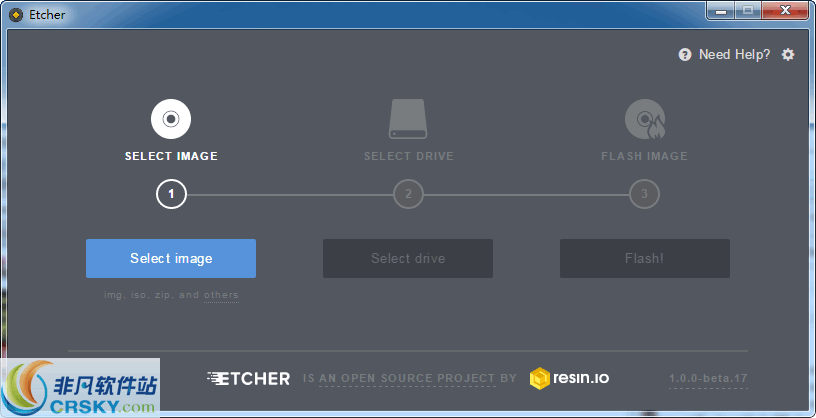The width and height of the screenshot is (816, 418).
Task: Click the SELECT DRIVE heading text
Action: [x=409, y=156]
